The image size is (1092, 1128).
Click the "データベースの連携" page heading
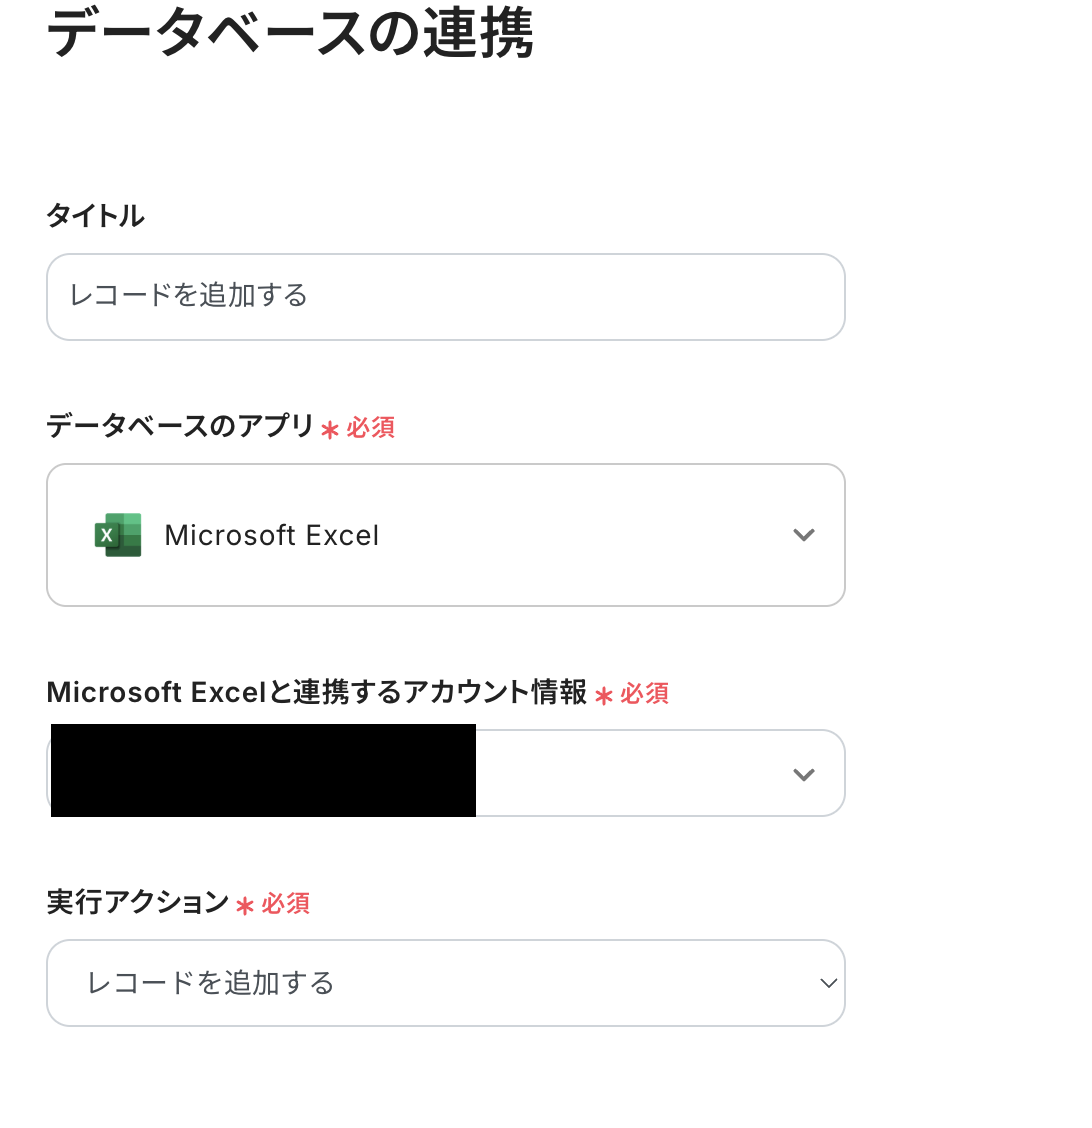pos(290,34)
